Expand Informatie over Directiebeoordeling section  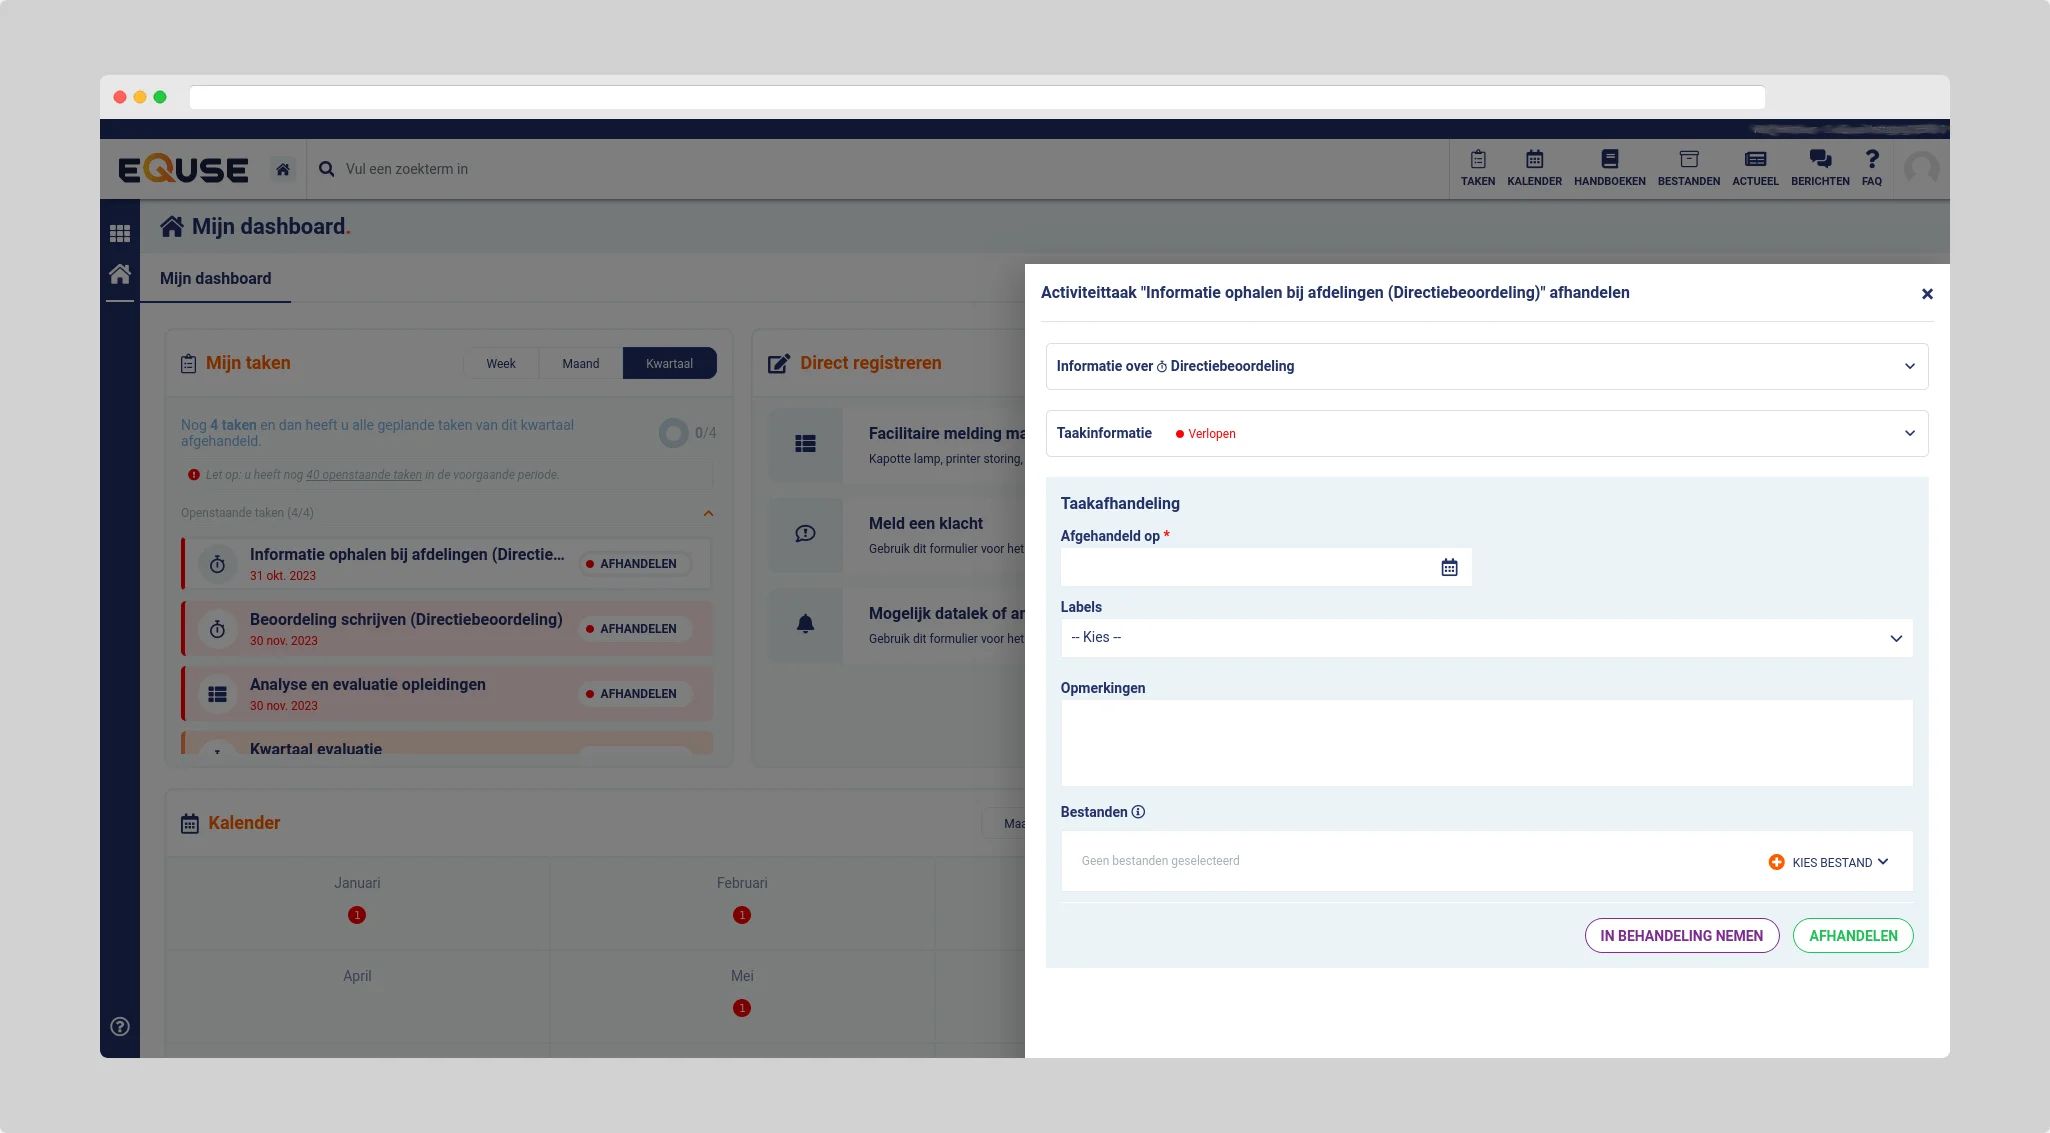click(x=1486, y=366)
